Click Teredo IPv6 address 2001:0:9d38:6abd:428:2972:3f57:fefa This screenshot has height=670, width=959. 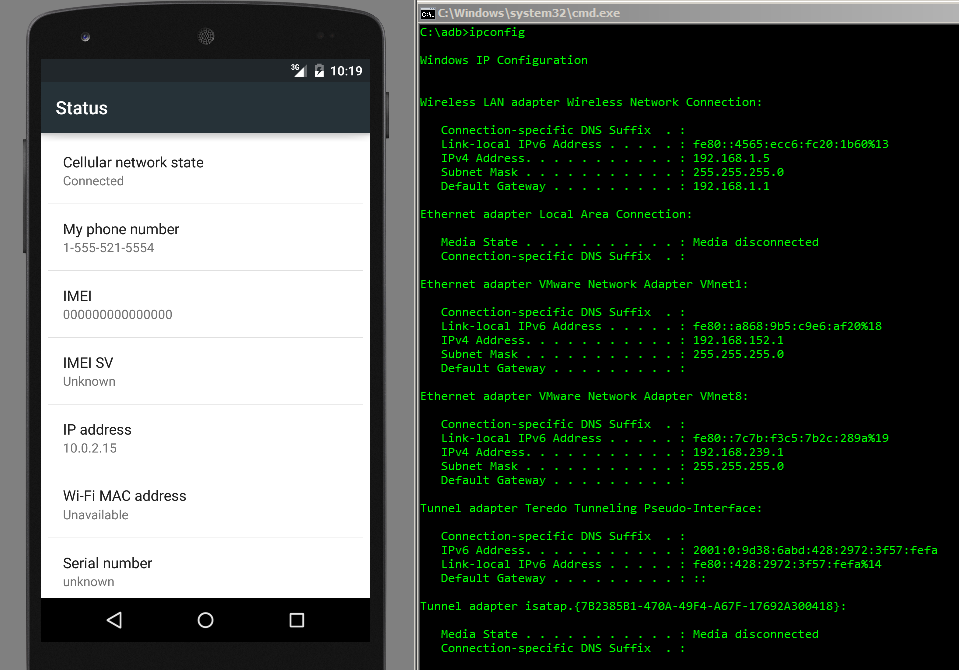[x=815, y=550]
